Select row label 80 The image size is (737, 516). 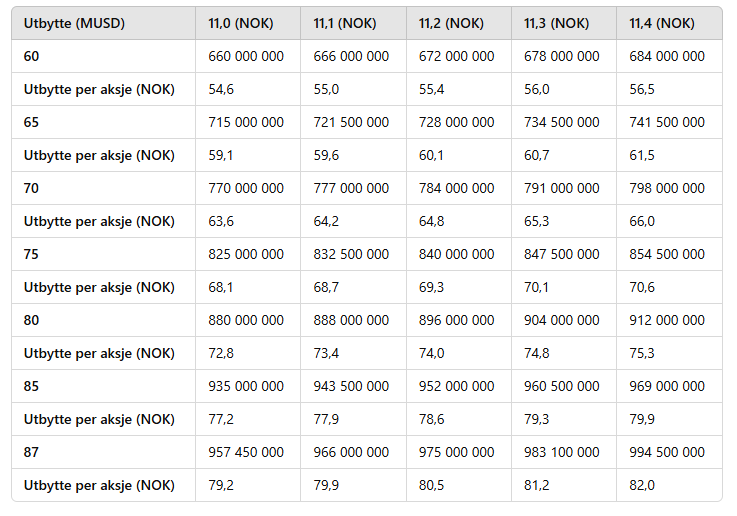tap(31, 321)
